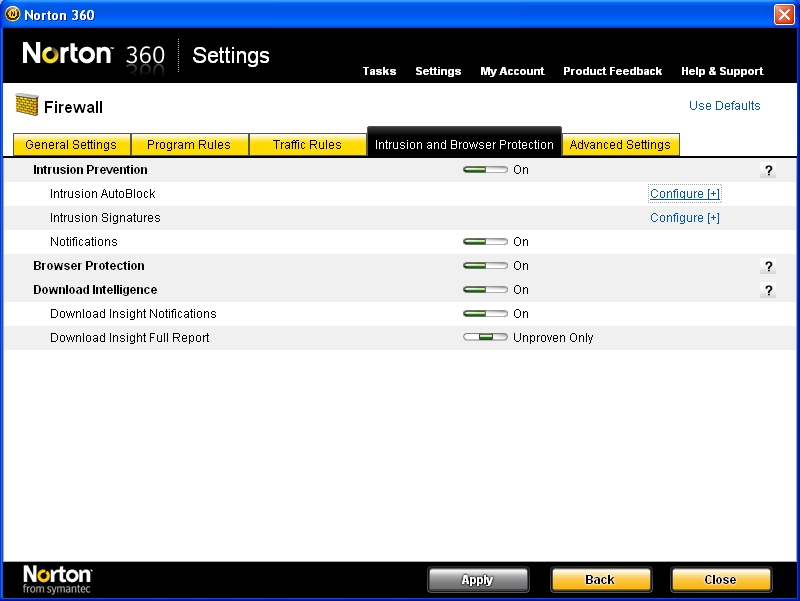Viewport: 800px width, 601px height.
Task: Click the Back button
Action: (601, 580)
